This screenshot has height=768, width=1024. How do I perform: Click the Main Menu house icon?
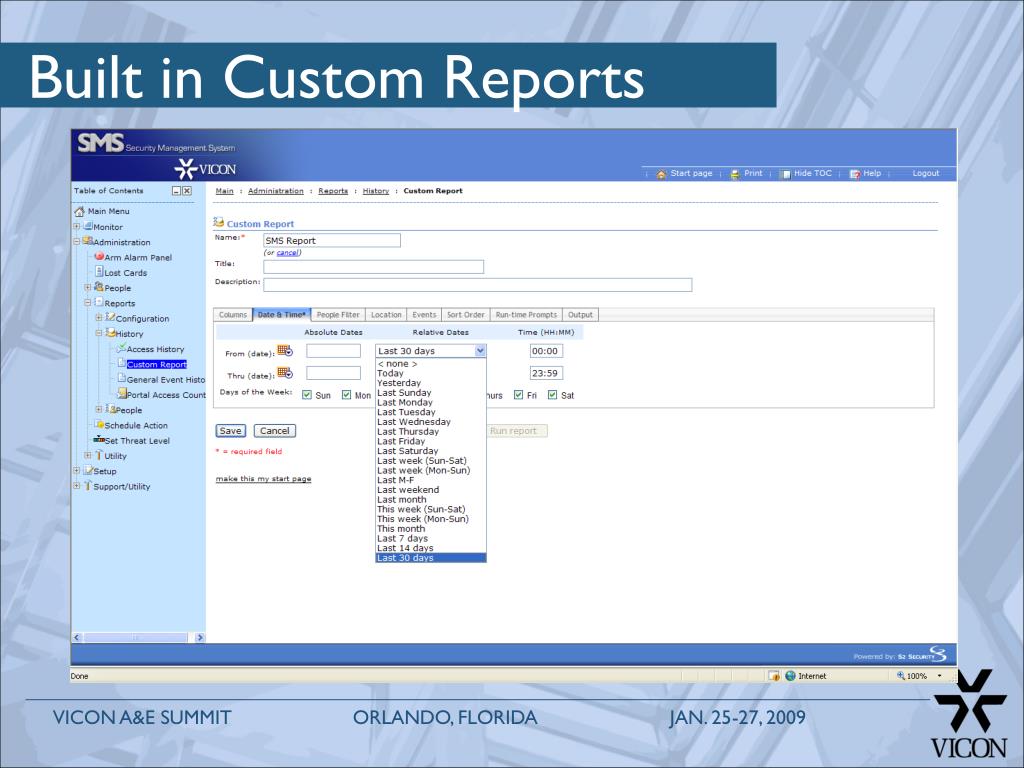[x=79, y=211]
